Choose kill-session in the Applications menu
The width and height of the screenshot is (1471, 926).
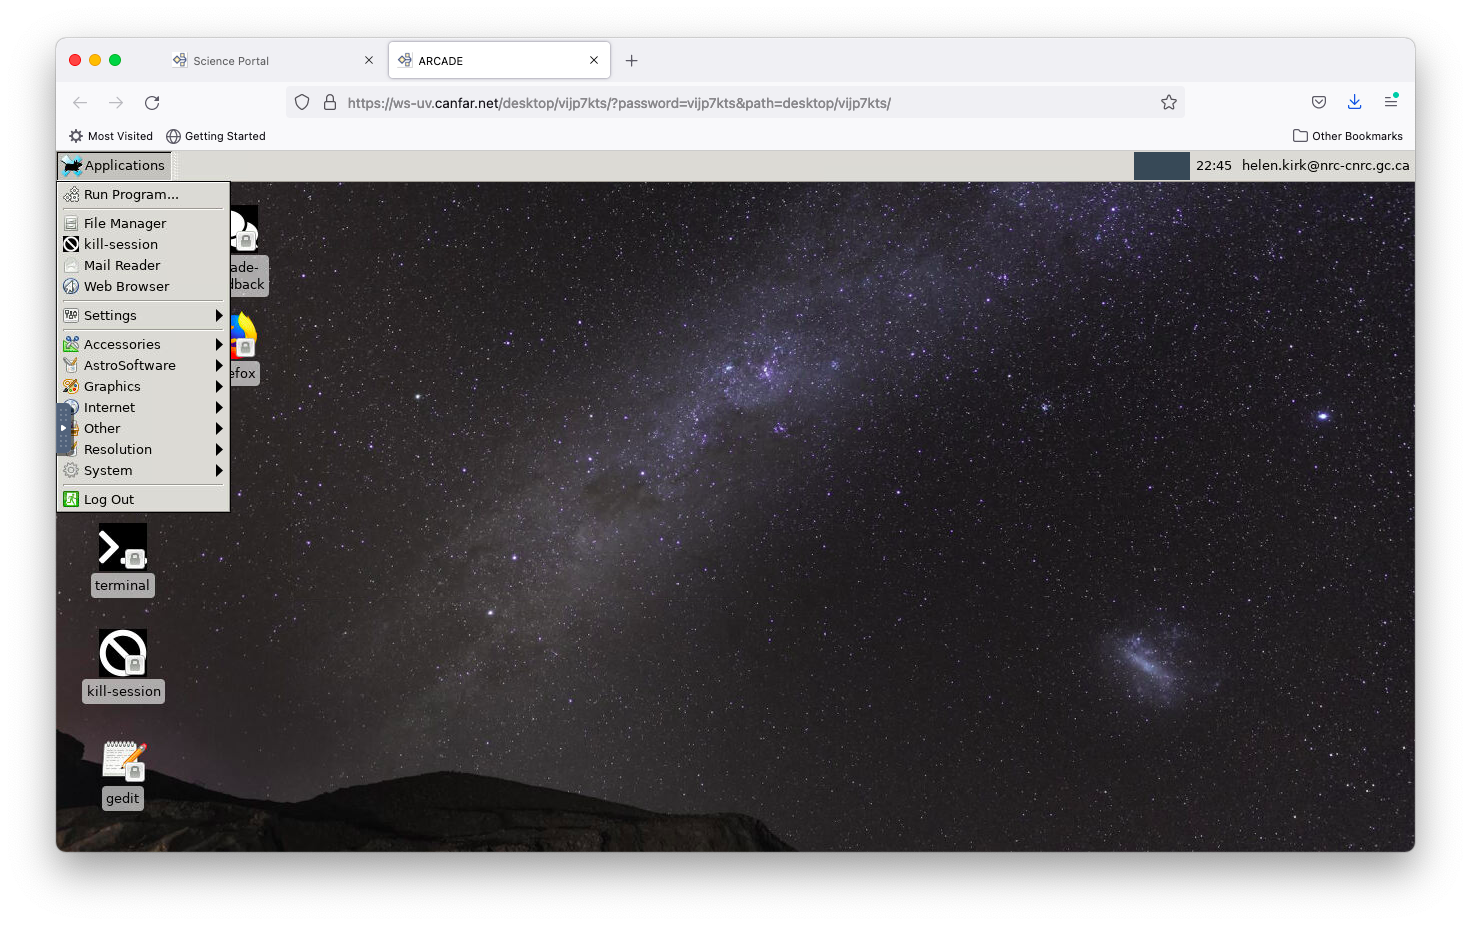pos(142,244)
